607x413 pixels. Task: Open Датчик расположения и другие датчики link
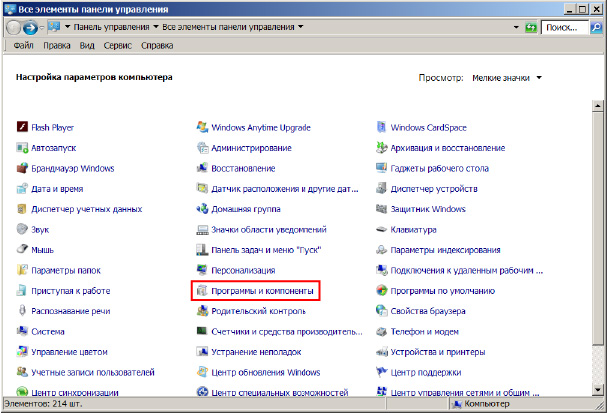(x=285, y=189)
